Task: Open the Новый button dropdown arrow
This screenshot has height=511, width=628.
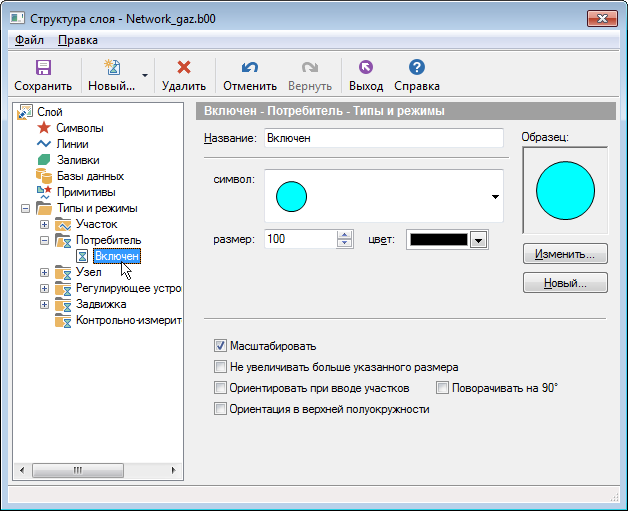Action: 146,75
